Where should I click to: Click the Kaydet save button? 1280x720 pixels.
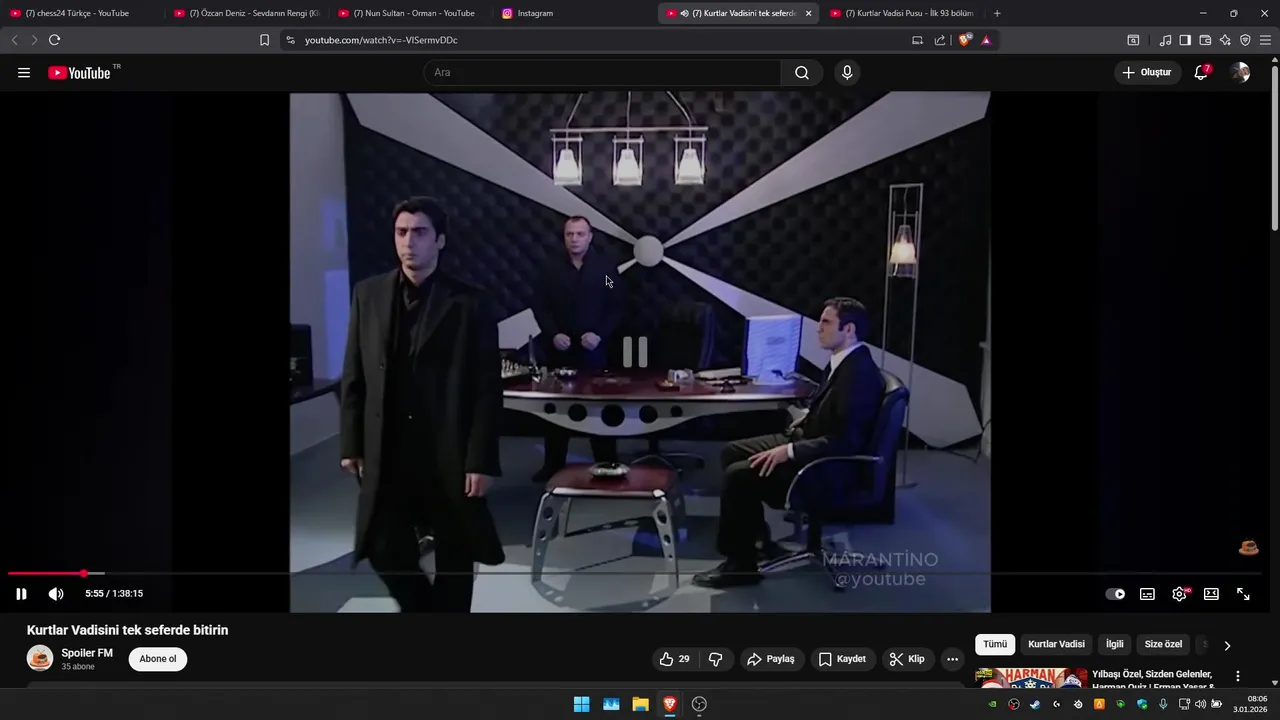click(842, 659)
